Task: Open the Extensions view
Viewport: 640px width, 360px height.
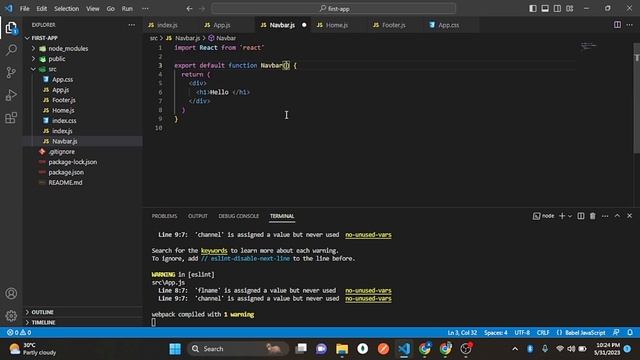Action: (11, 118)
